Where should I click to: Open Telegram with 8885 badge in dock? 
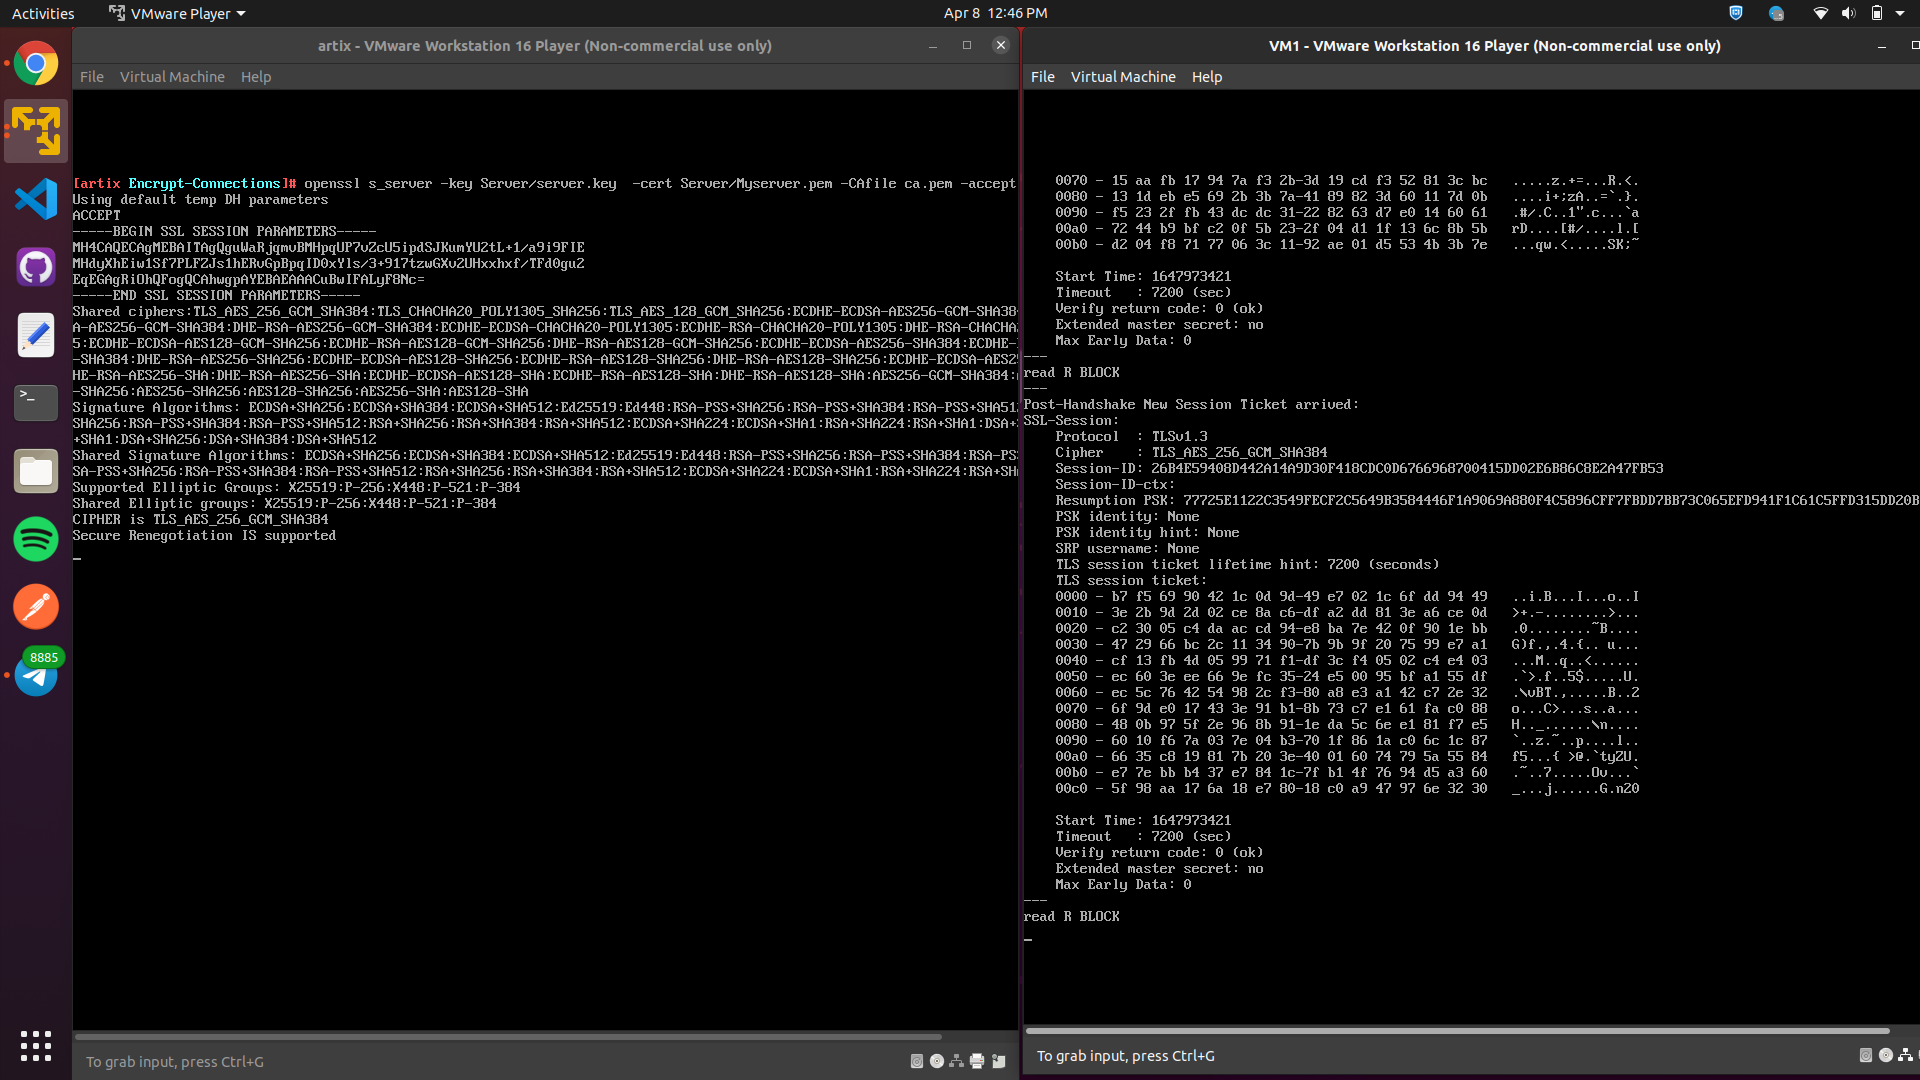(x=36, y=676)
